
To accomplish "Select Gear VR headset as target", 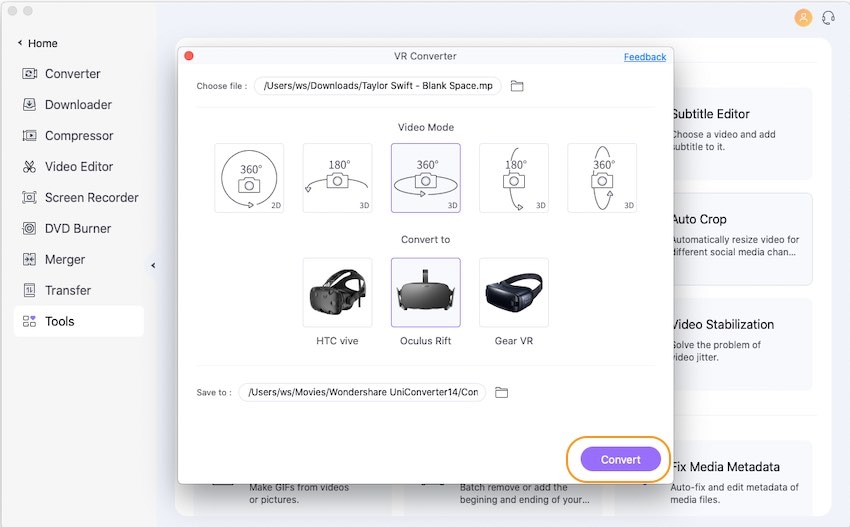I will point(514,292).
